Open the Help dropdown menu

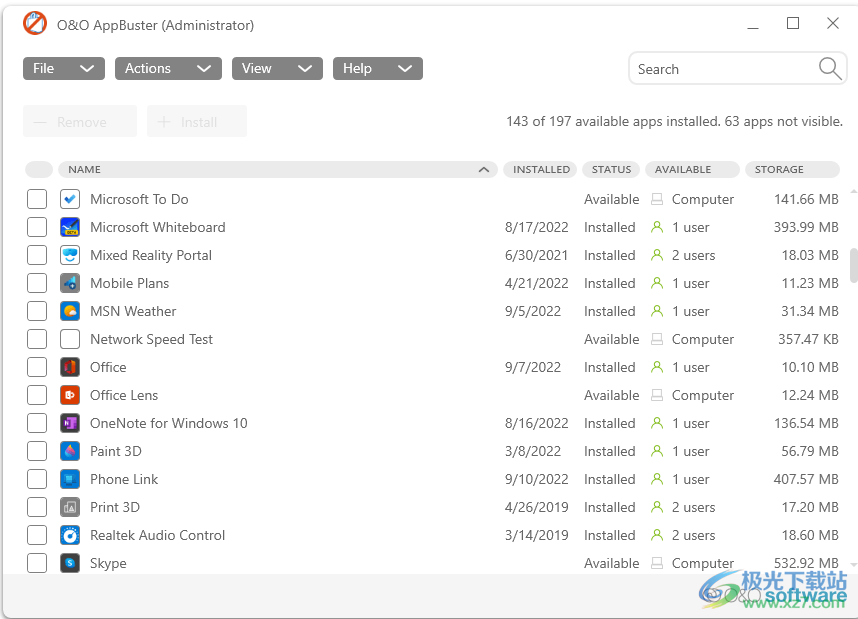pos(378,68)
